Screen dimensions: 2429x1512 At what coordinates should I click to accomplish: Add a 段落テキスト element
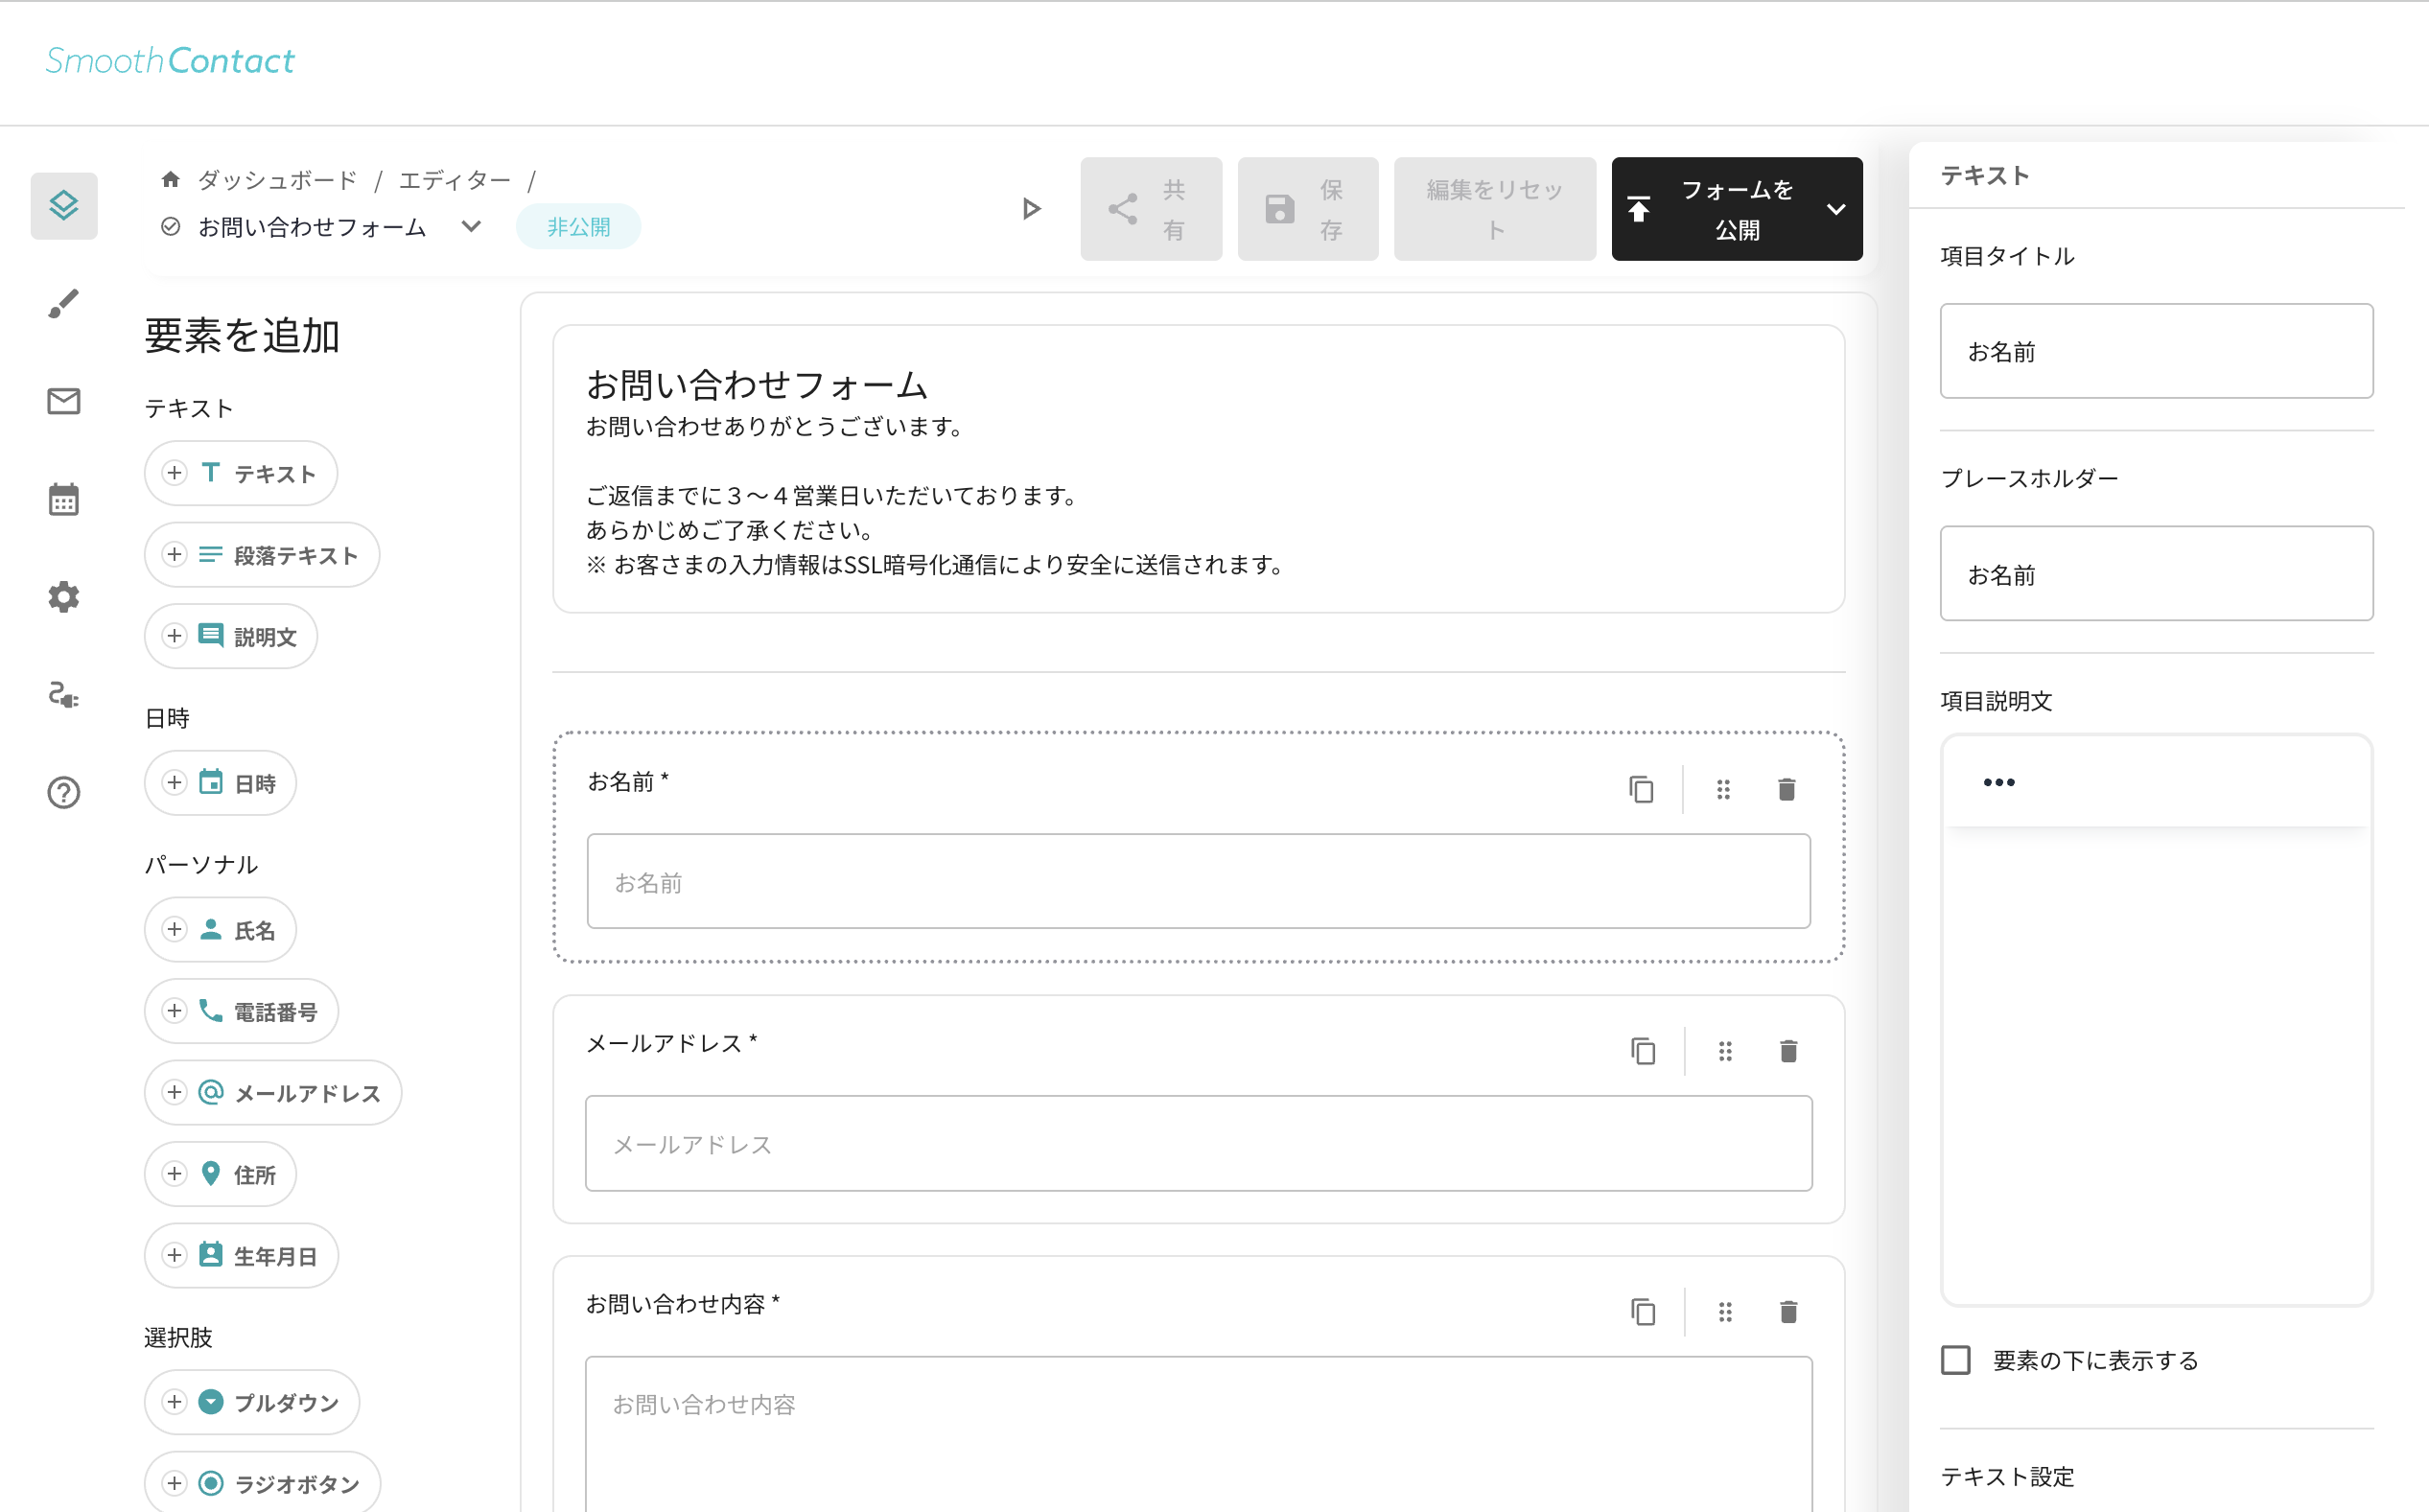(262, 555)
